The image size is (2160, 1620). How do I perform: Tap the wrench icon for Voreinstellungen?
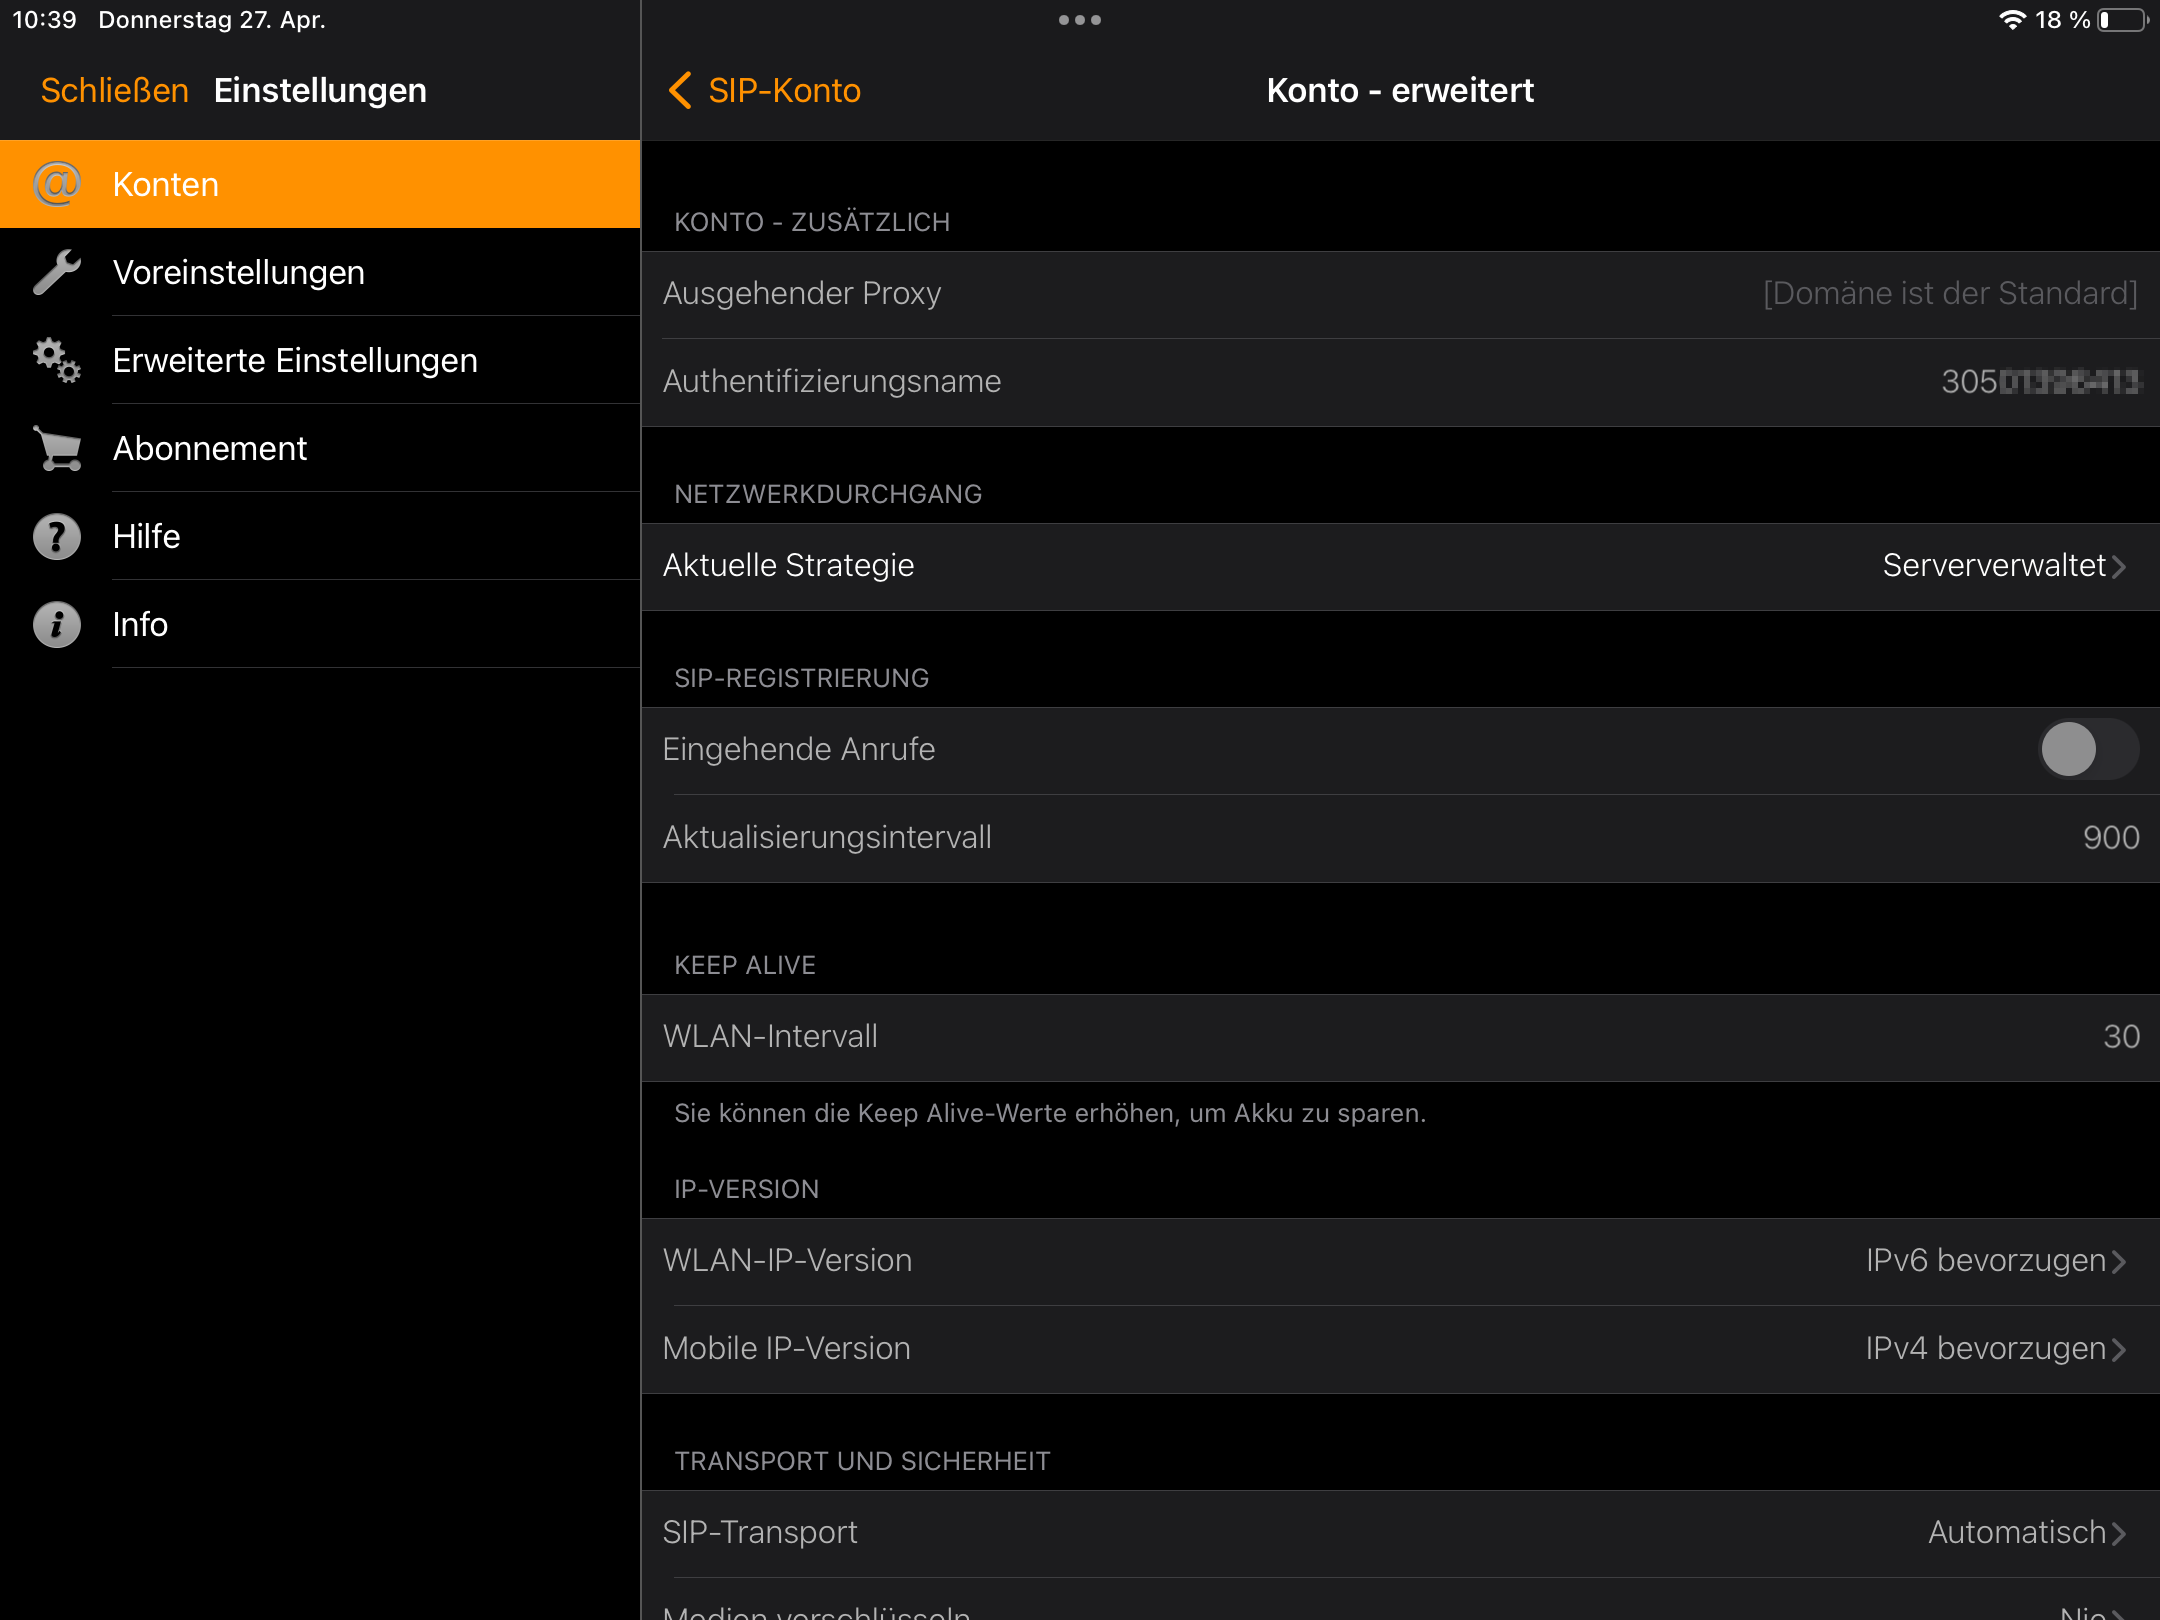57,272
